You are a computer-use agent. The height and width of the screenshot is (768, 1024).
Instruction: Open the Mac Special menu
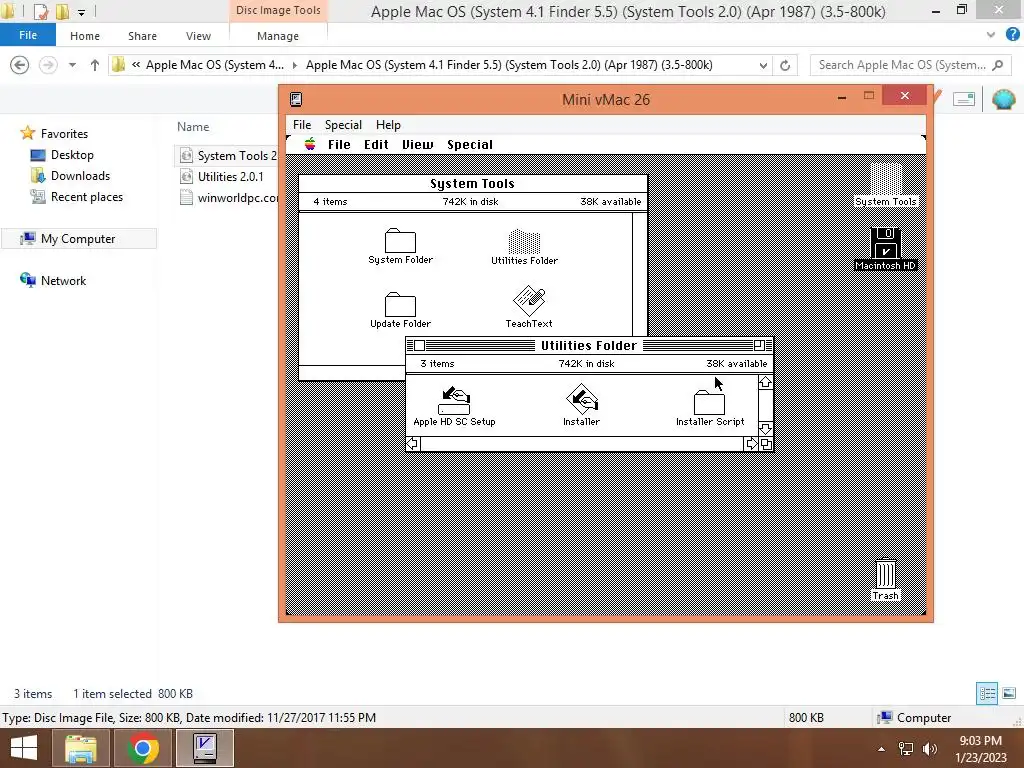pos(470,145)
